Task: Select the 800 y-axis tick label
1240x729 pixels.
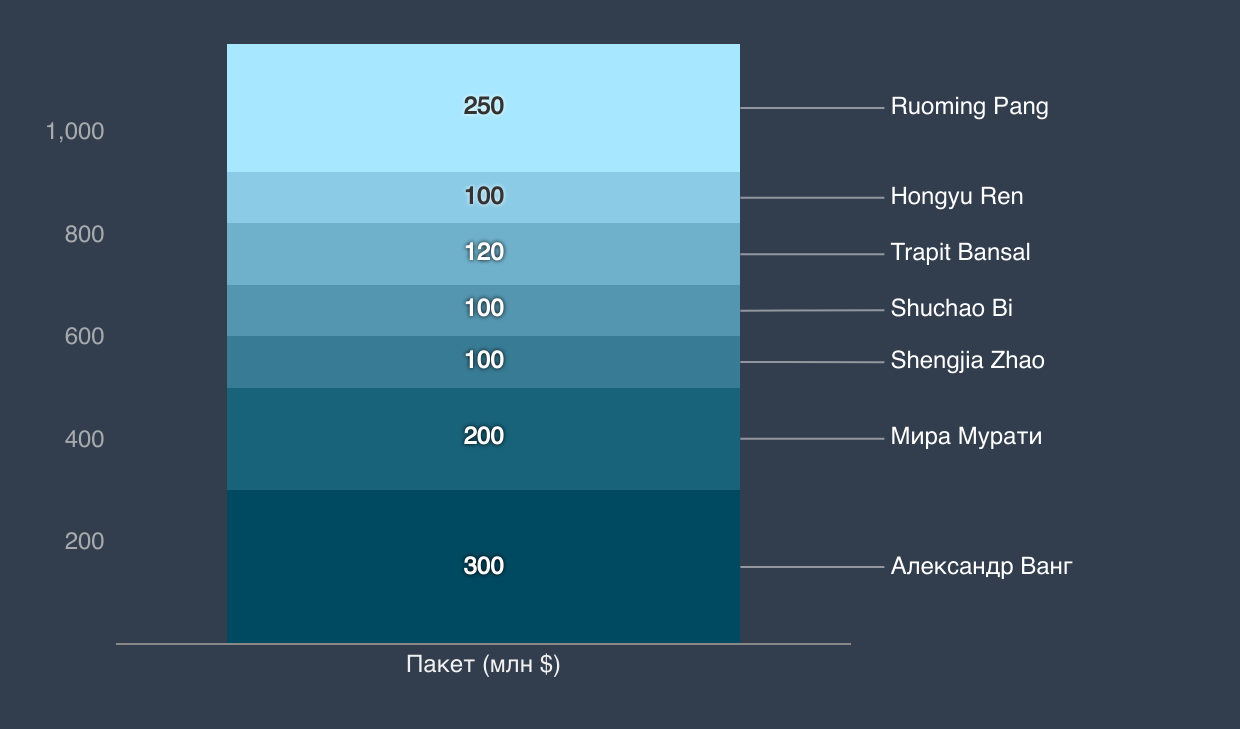Action: [x=85, y=235]
